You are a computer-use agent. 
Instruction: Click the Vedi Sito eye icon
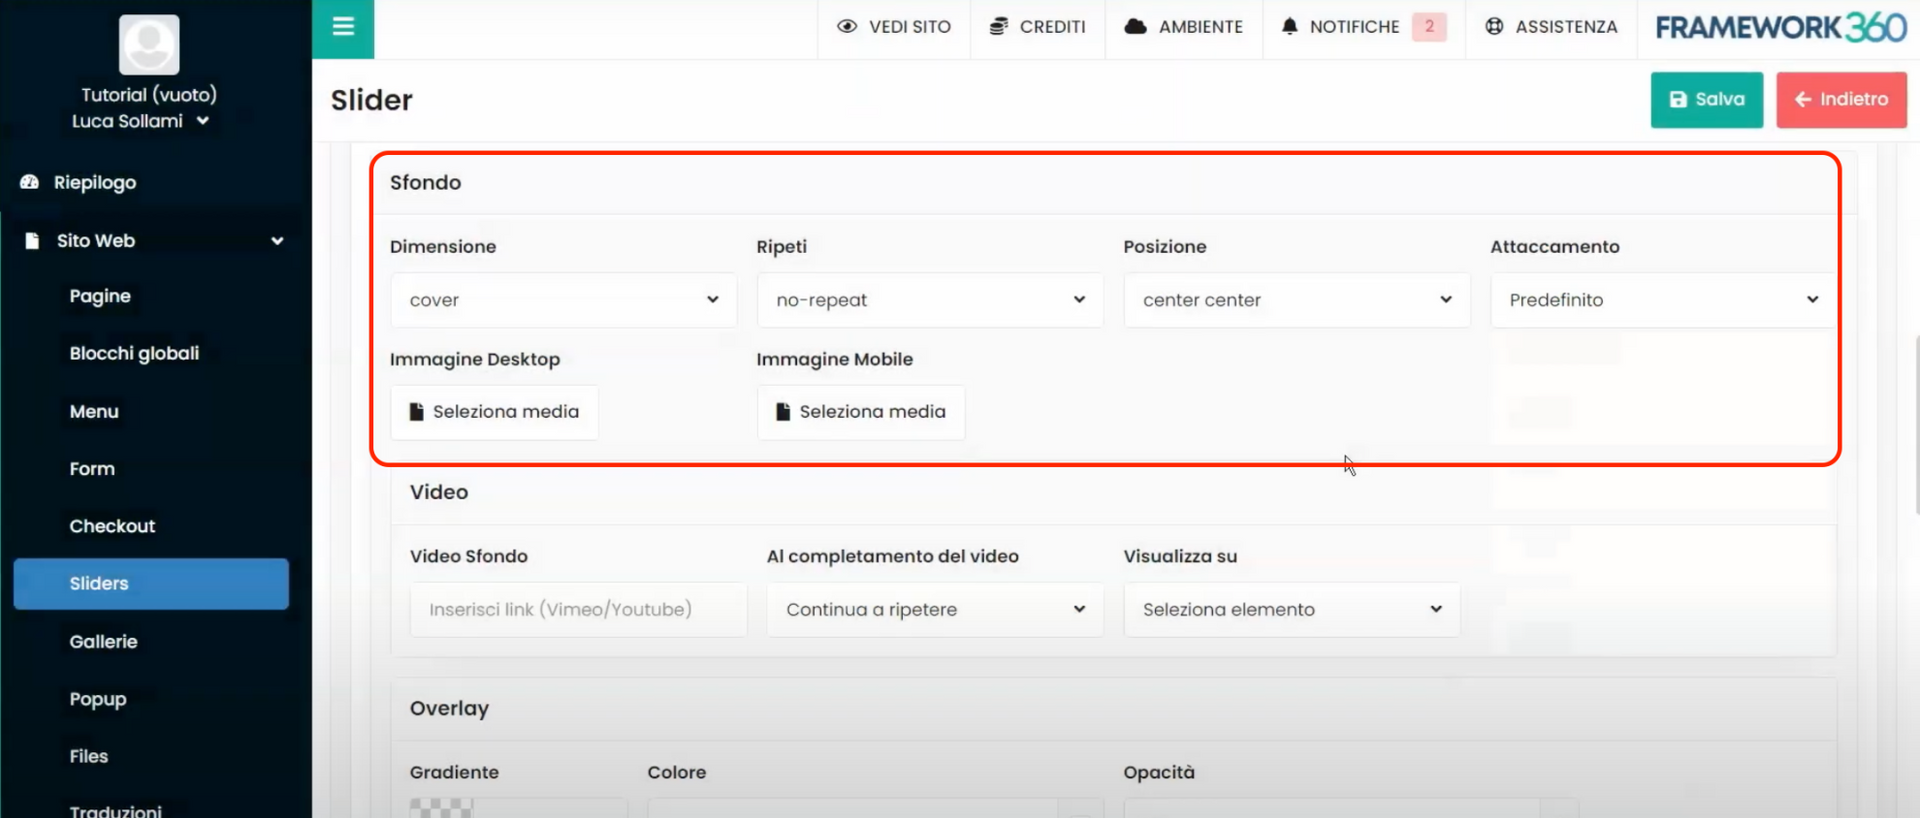[847, 27]
